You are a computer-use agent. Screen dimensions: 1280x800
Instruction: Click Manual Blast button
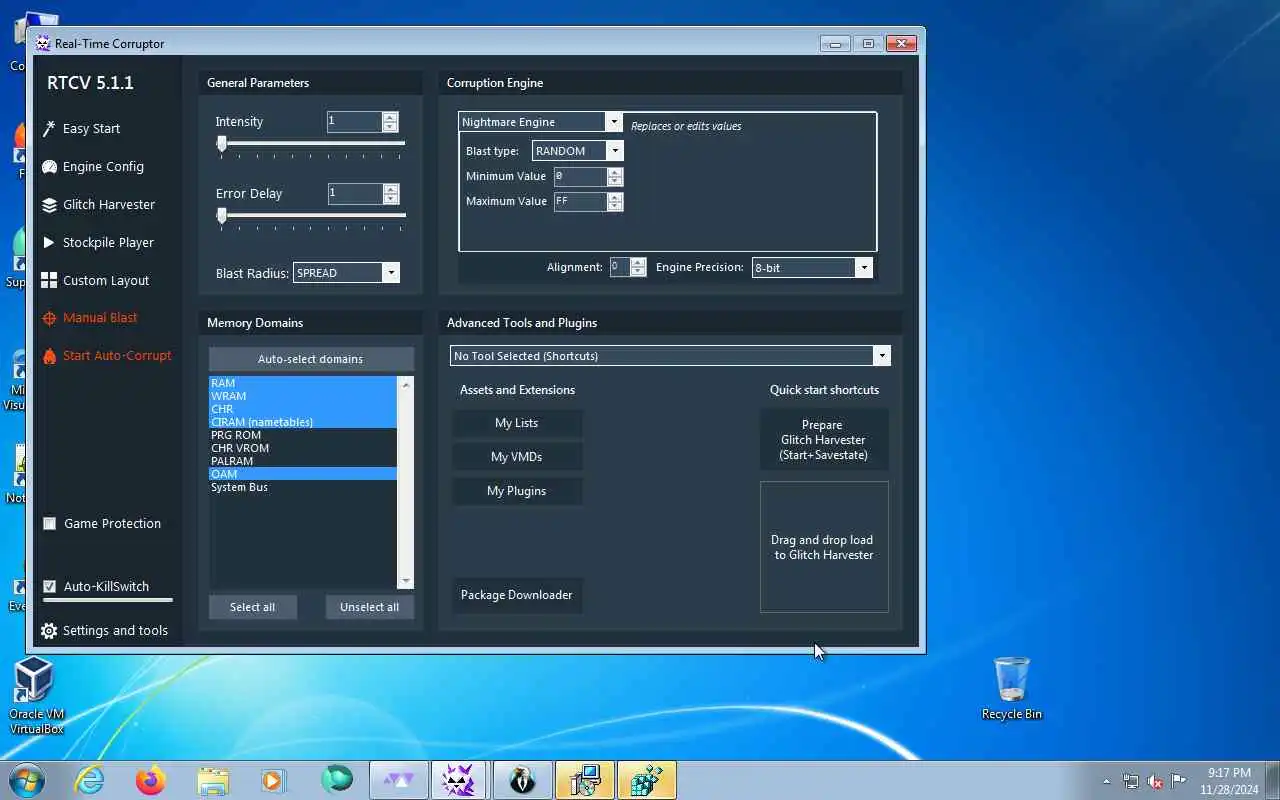(100, 318)
